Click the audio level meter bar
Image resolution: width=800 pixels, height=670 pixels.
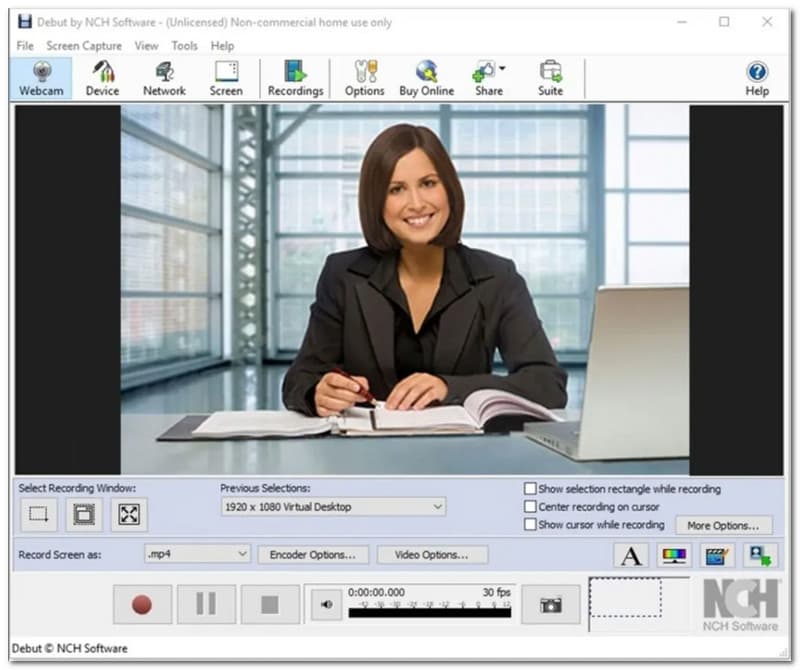[431, 613]
